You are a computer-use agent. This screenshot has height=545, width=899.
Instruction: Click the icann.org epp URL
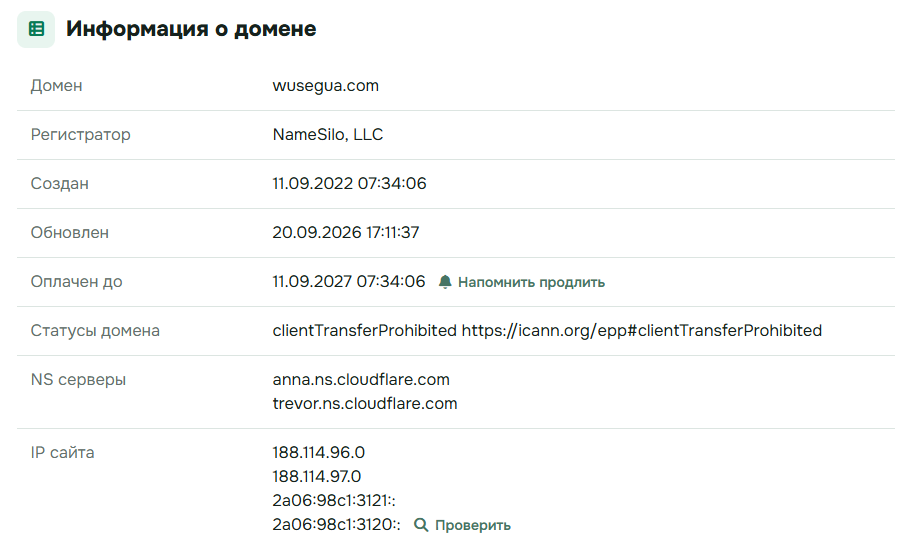point(642,331)
